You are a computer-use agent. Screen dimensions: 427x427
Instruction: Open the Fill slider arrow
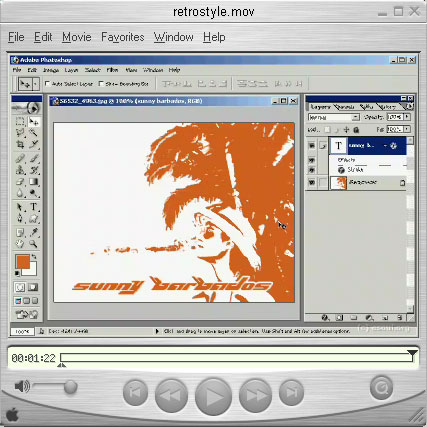[x=407, y=129]
